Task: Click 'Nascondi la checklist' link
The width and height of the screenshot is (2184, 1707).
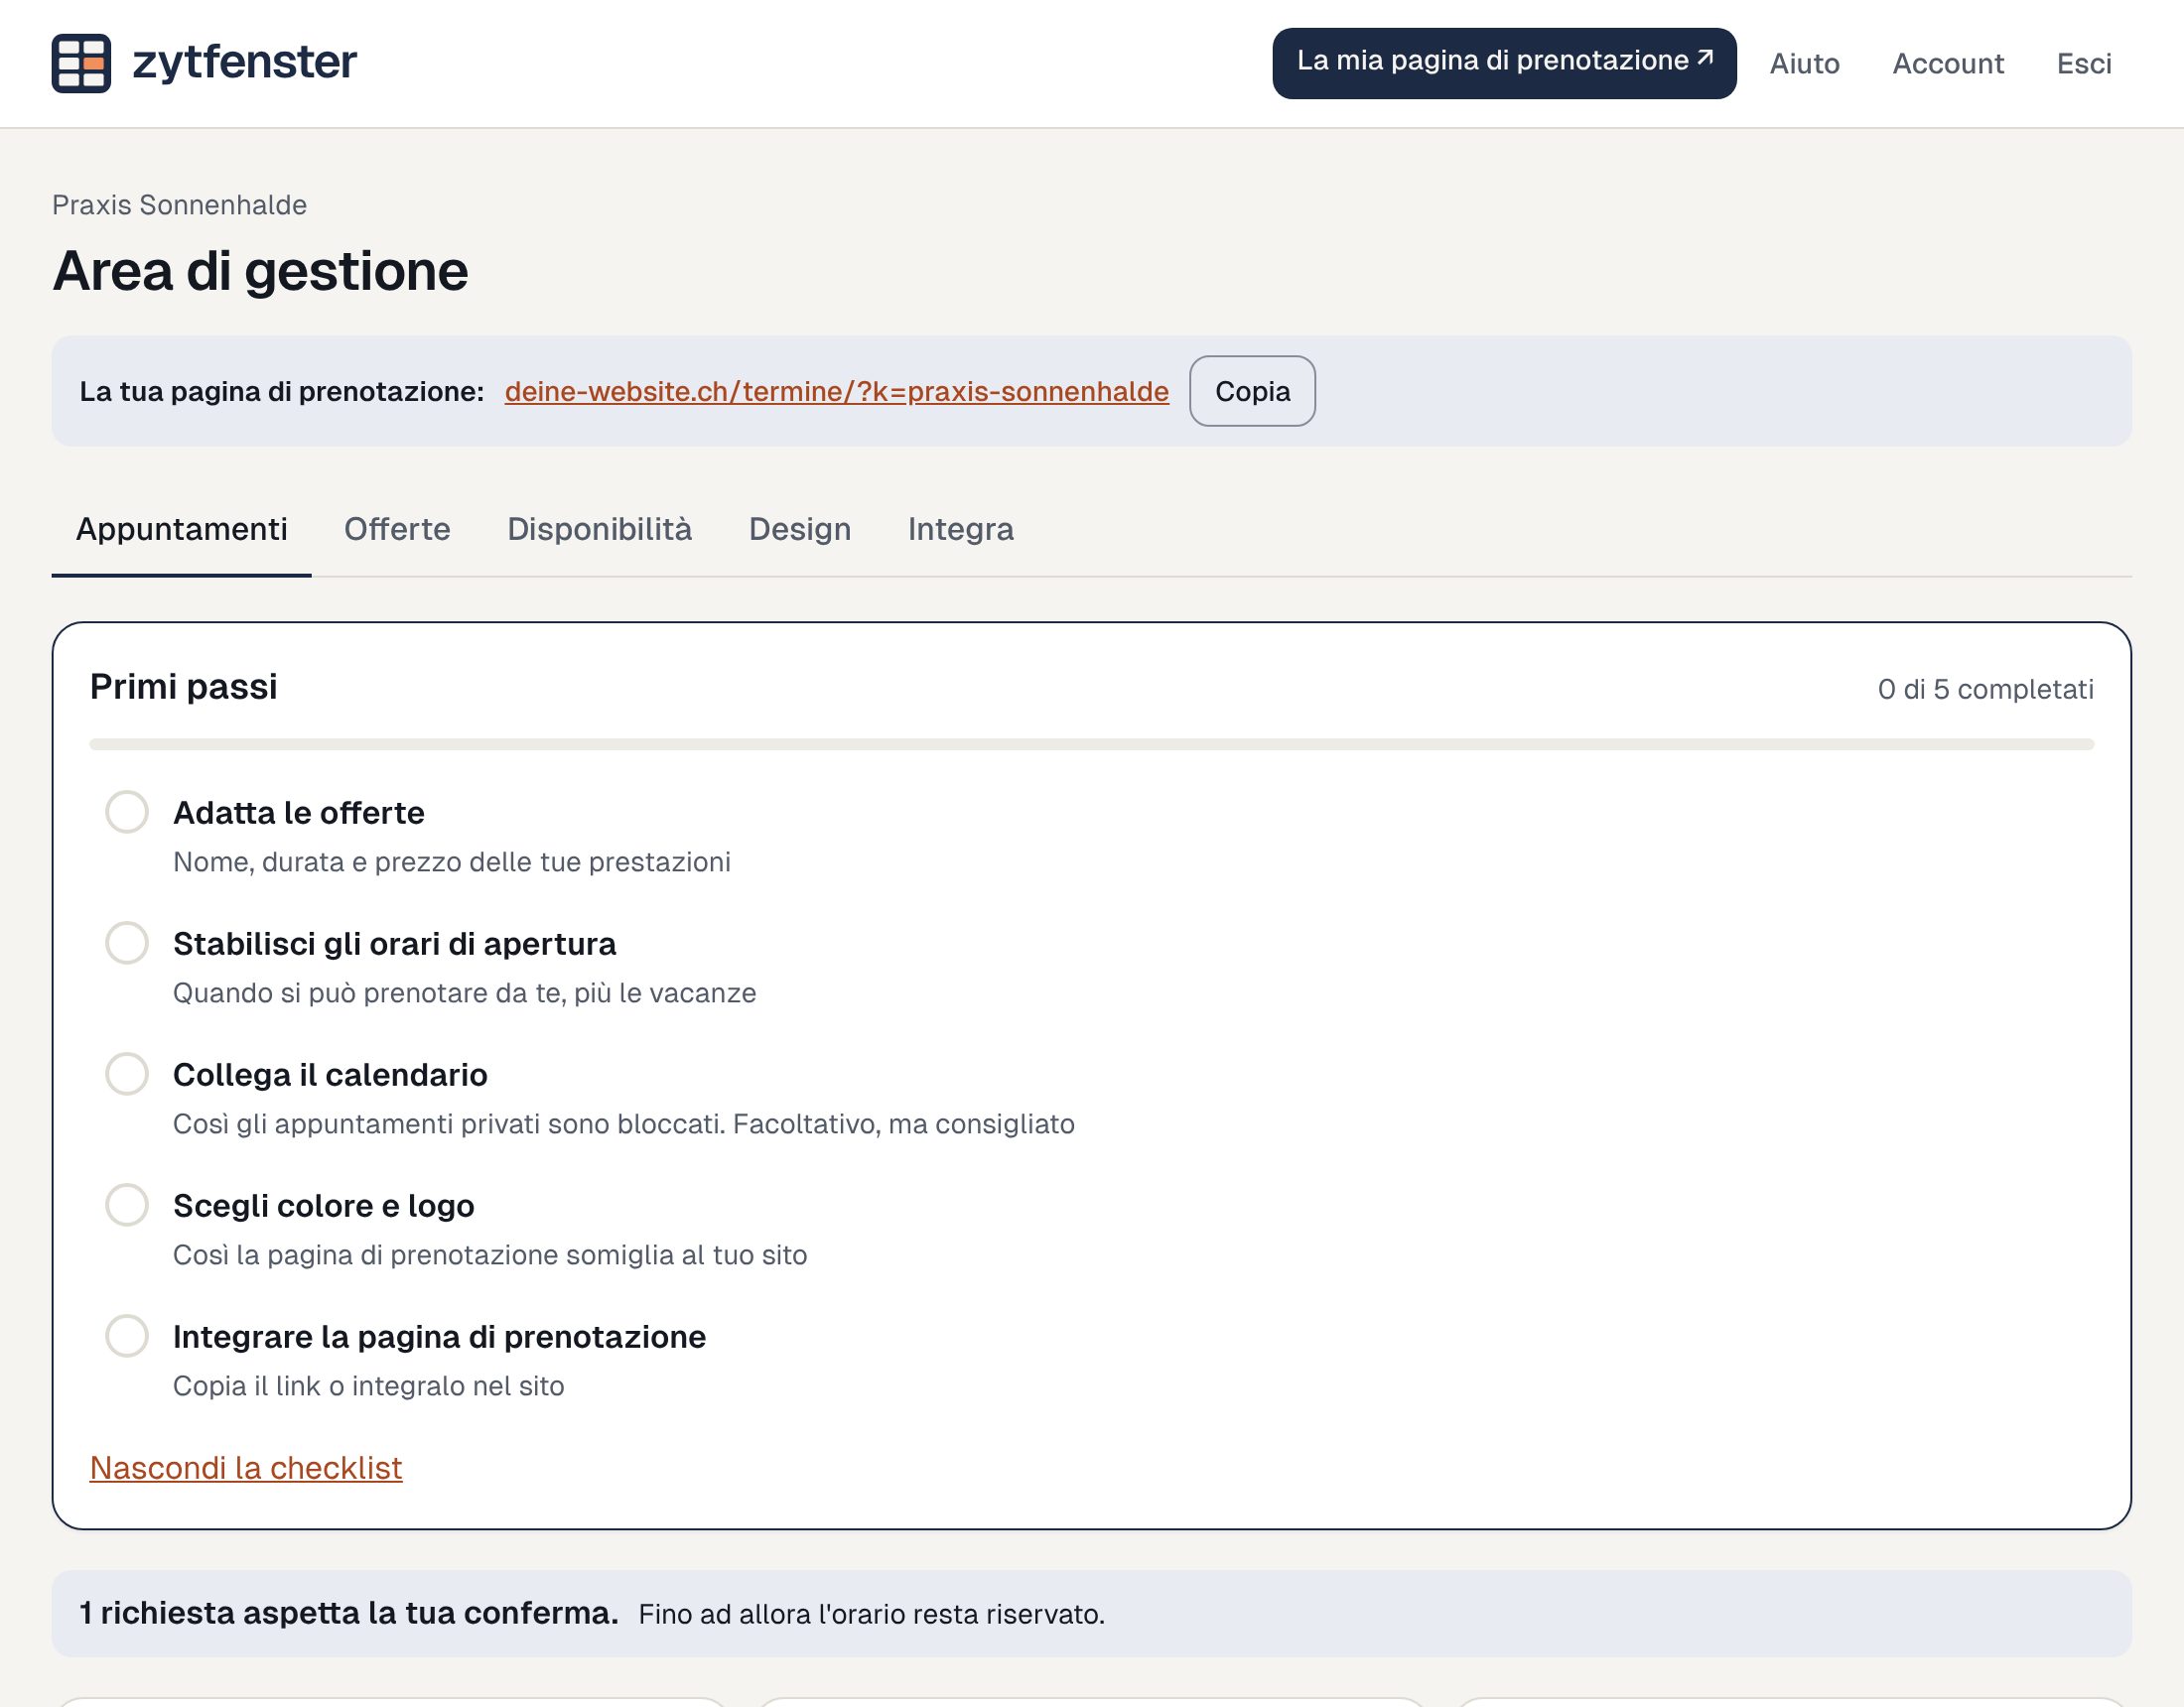Action: point(246,1468)
